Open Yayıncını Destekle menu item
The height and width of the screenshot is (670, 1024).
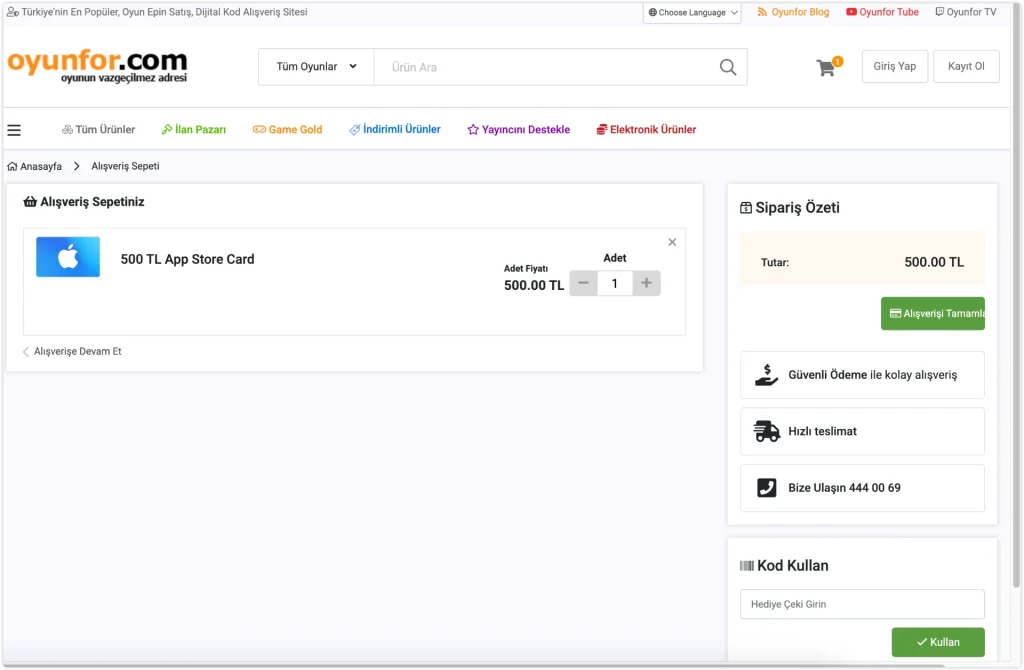point(519,129)
